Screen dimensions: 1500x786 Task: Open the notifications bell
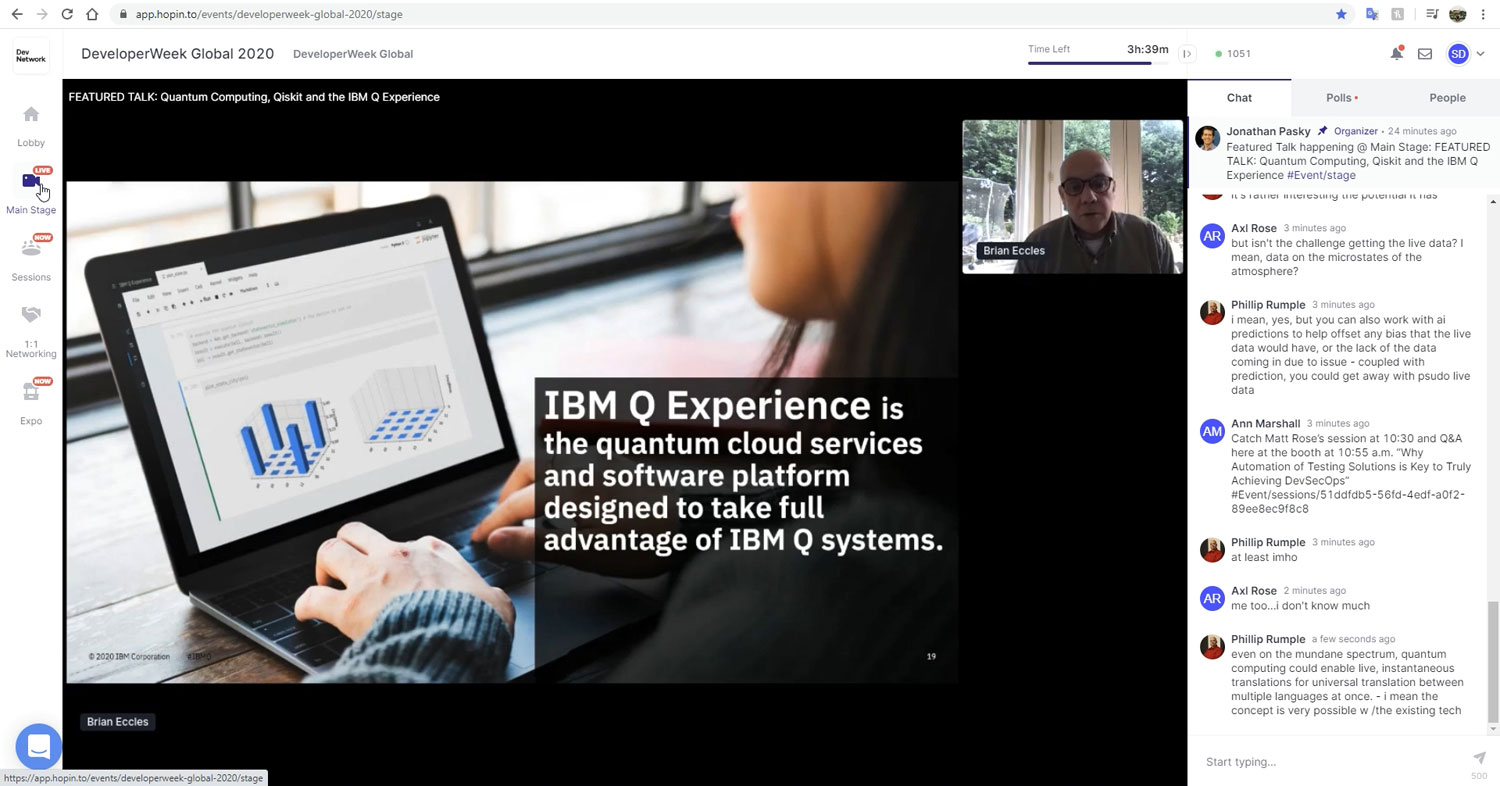point(1396,54)
